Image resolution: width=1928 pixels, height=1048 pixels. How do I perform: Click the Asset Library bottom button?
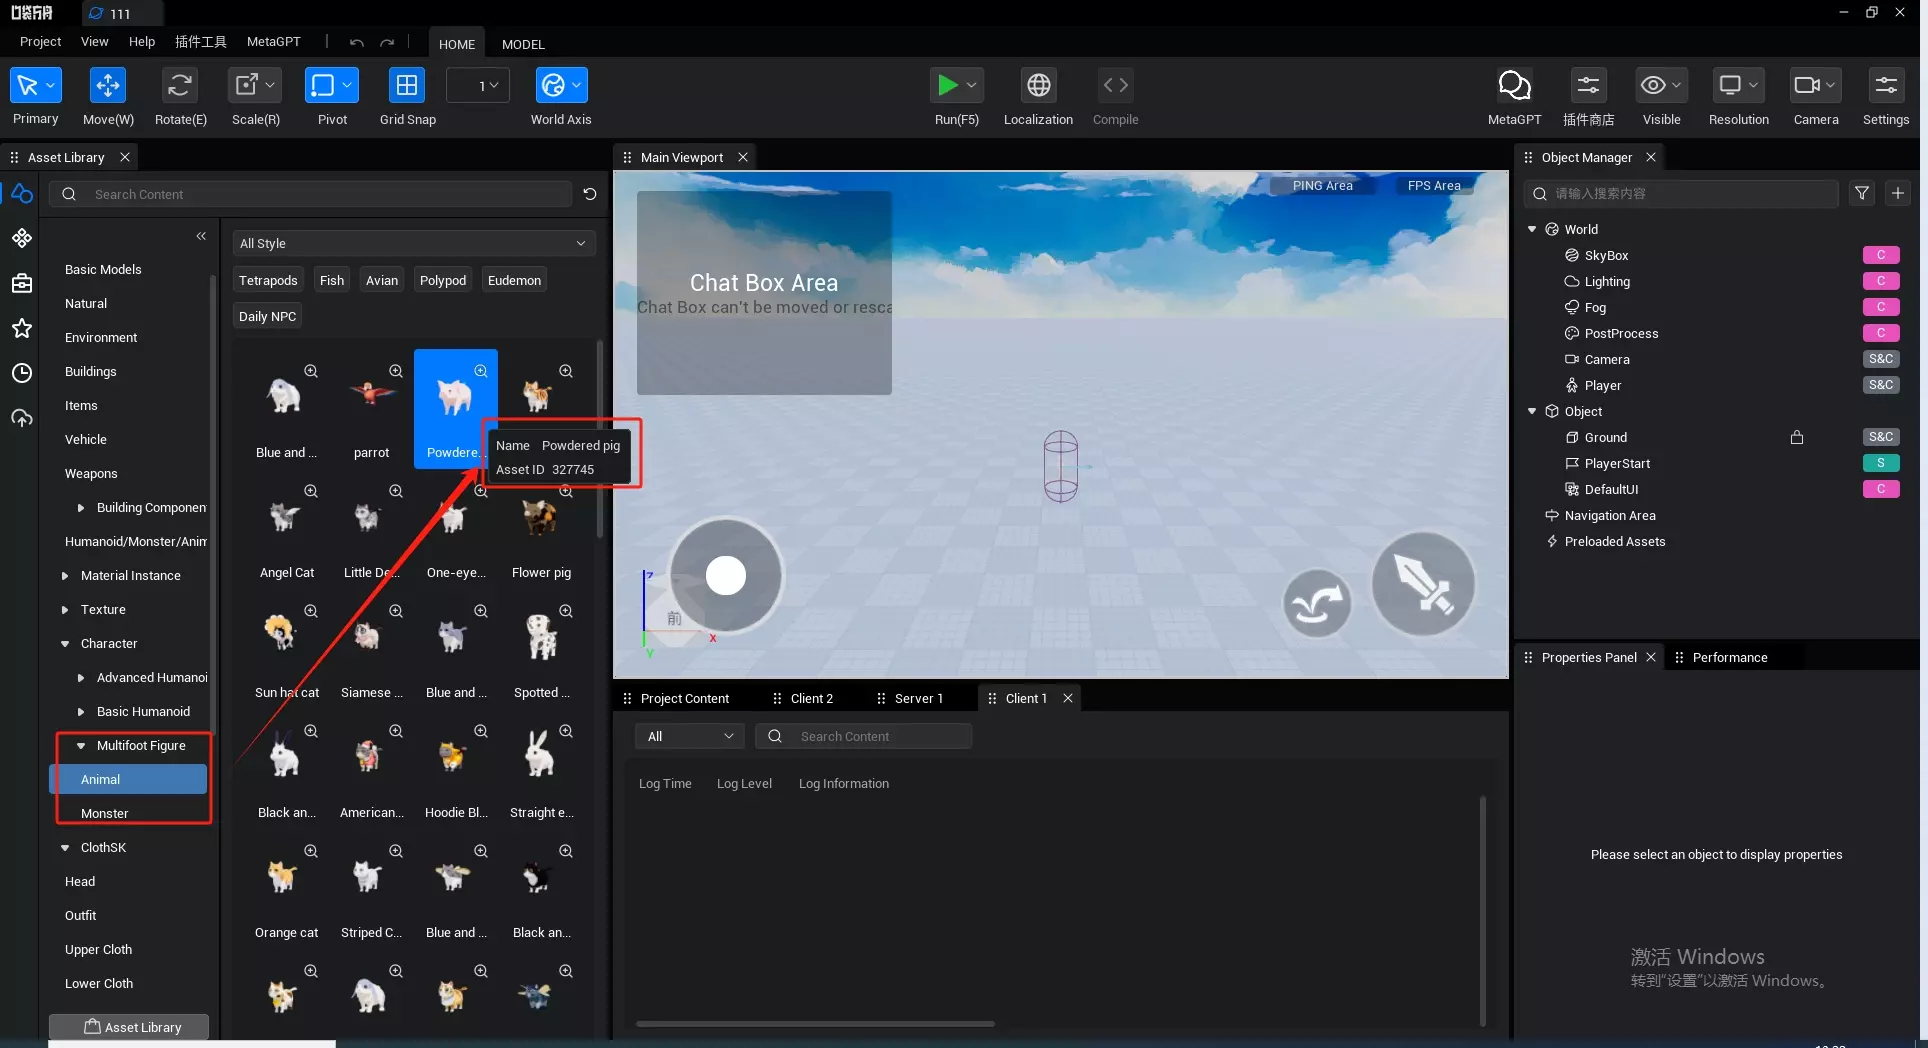tap(129, 1027)
